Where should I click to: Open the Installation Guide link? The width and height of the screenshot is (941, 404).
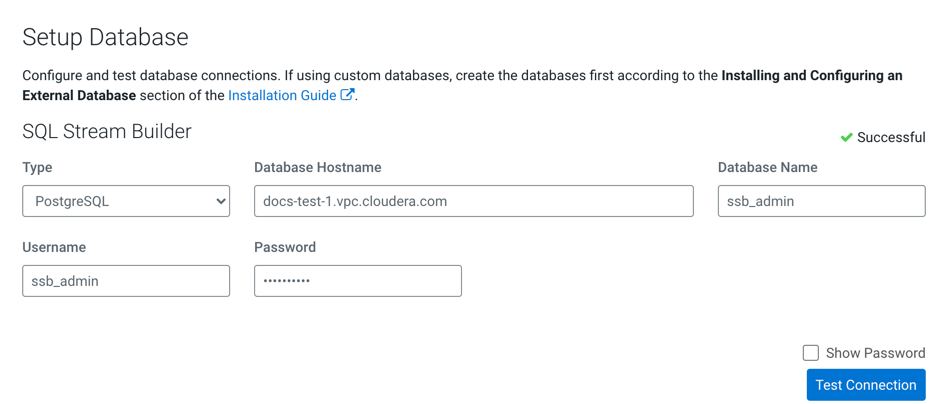pos(282,96)
